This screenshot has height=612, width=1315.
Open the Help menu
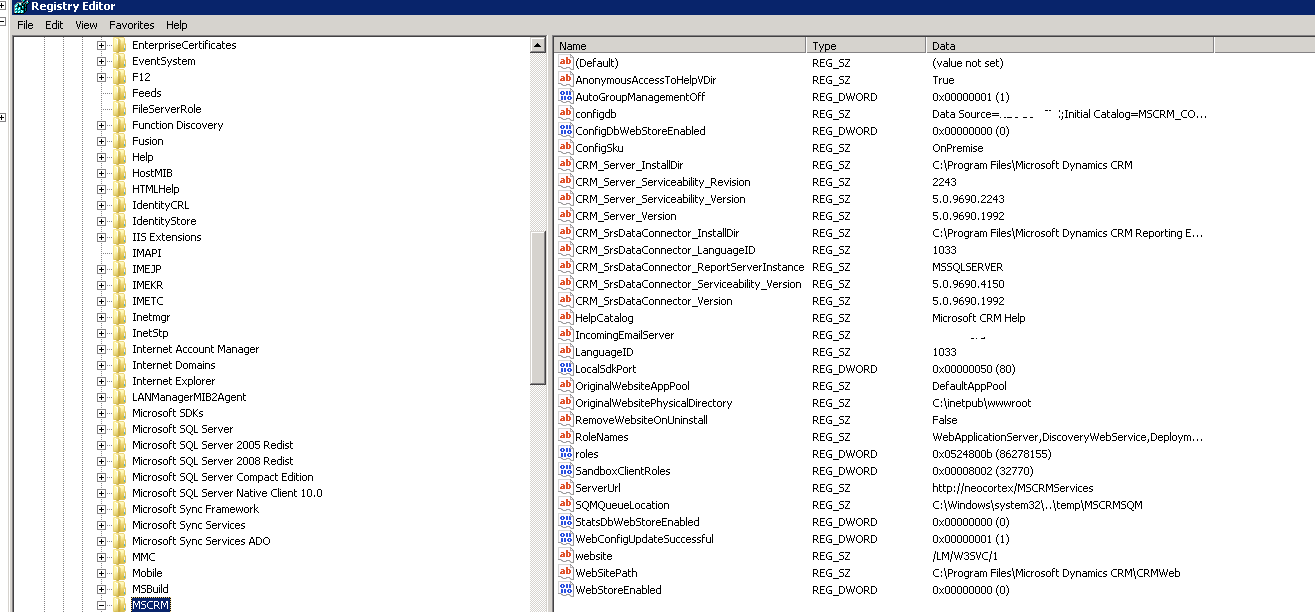pyautogui.click(x=176, y=25)
